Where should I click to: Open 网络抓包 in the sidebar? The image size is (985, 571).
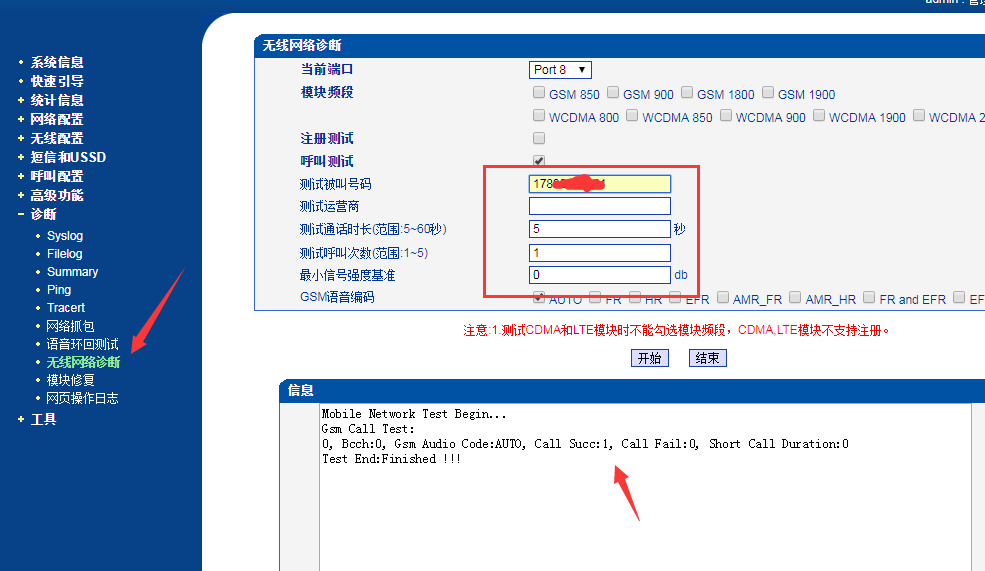[71, 326]
